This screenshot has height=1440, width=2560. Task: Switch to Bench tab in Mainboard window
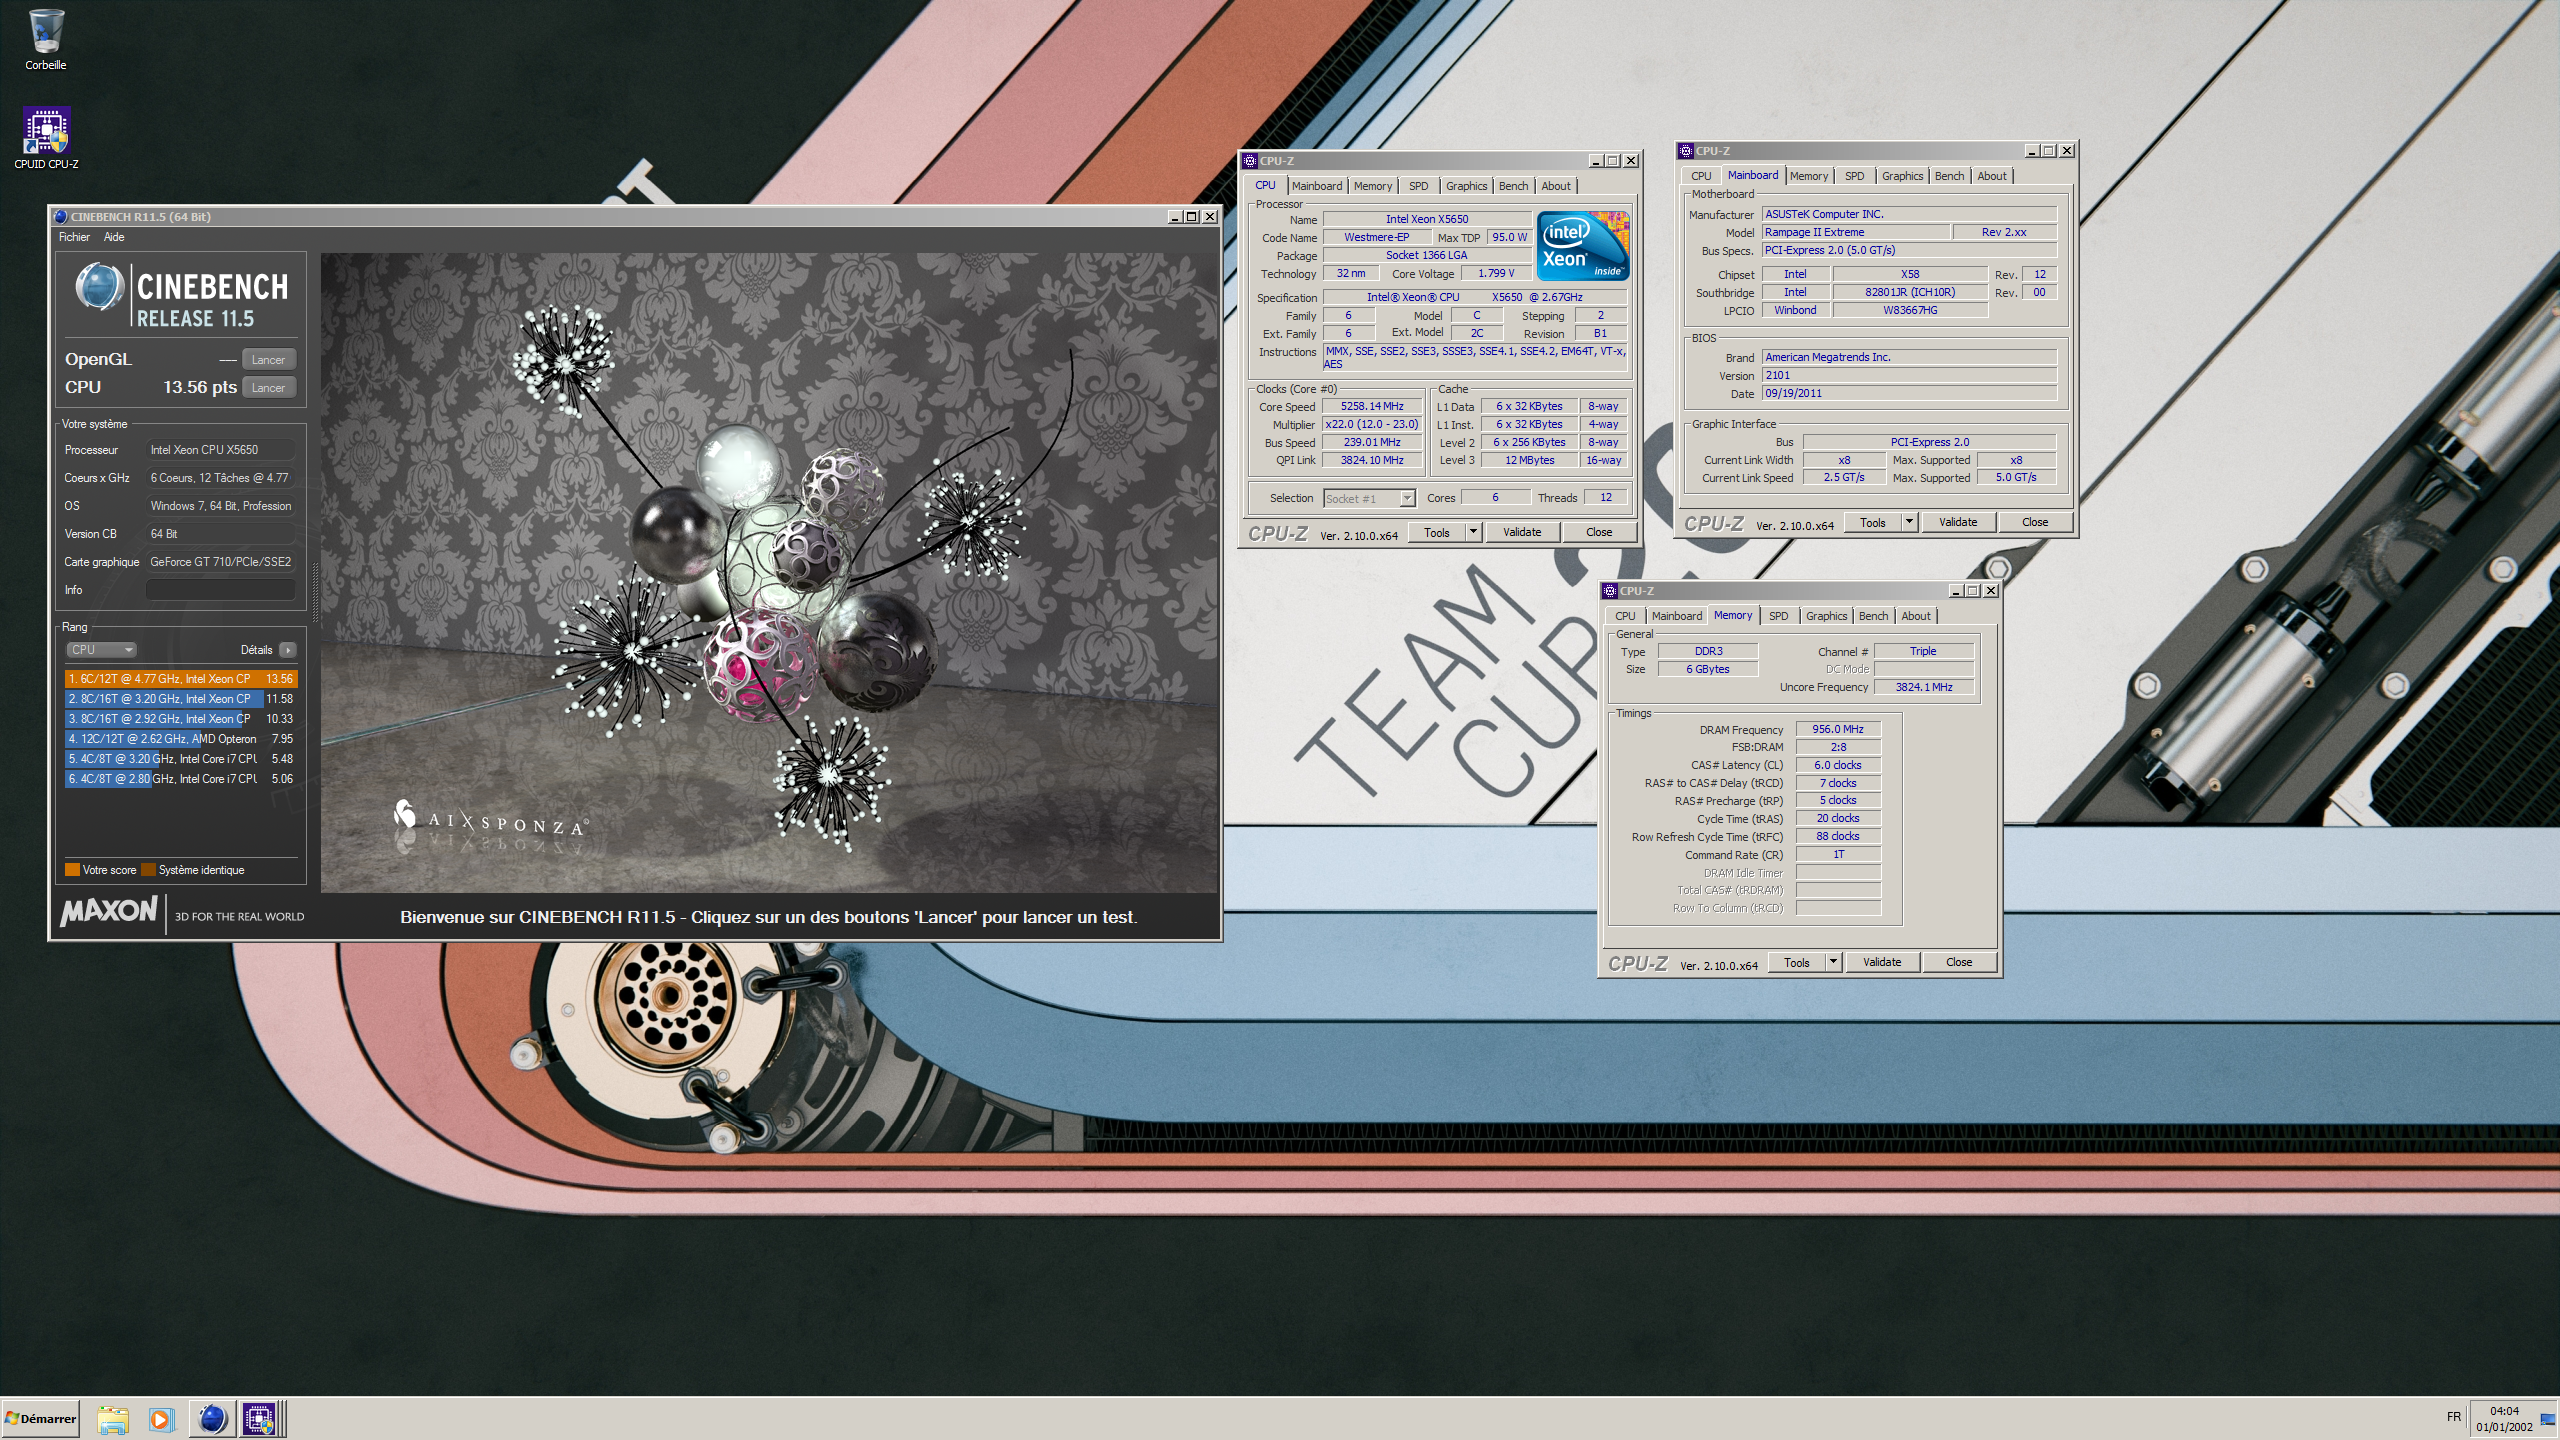point(1949,176)
